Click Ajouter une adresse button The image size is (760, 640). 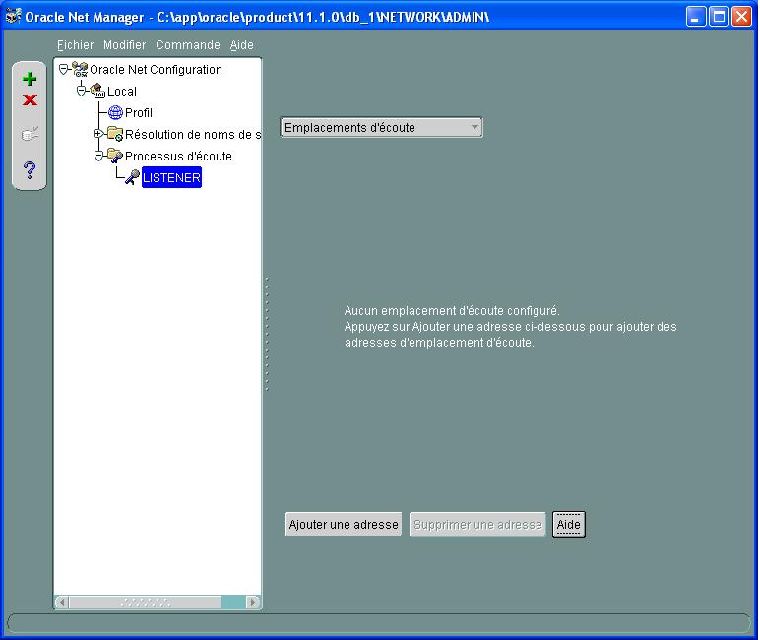pyautogui.click(x=343, y=525)
